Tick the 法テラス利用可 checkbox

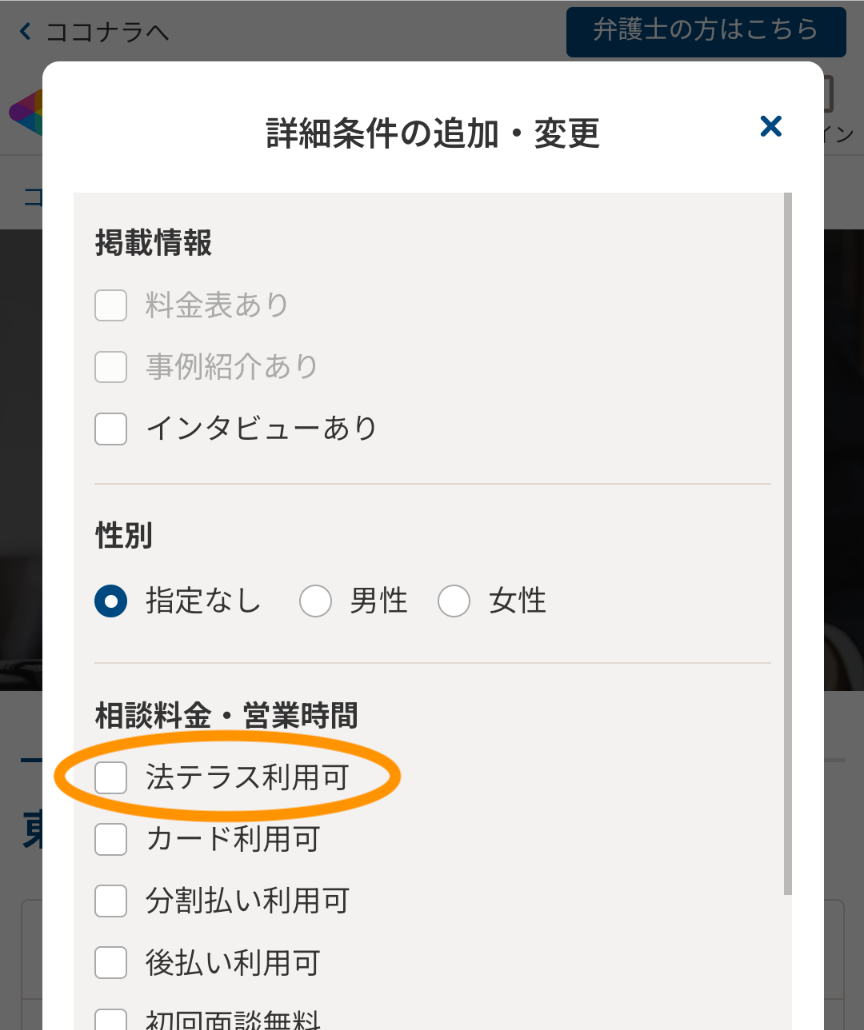(111, 777)
